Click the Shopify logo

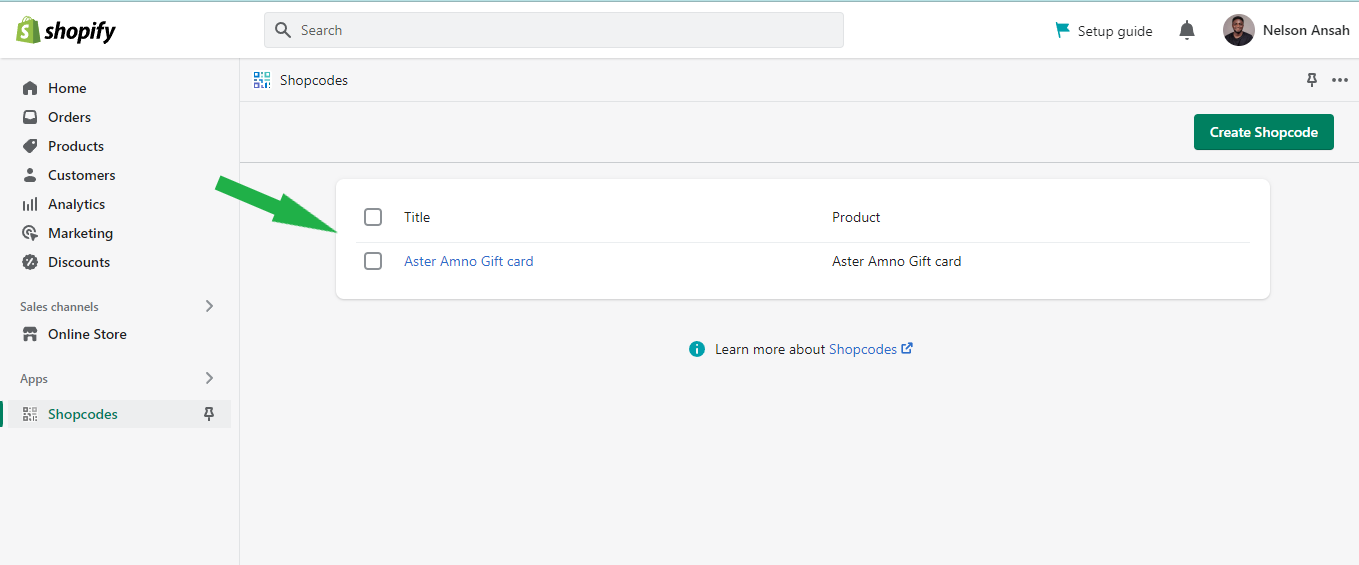[66, 31]
